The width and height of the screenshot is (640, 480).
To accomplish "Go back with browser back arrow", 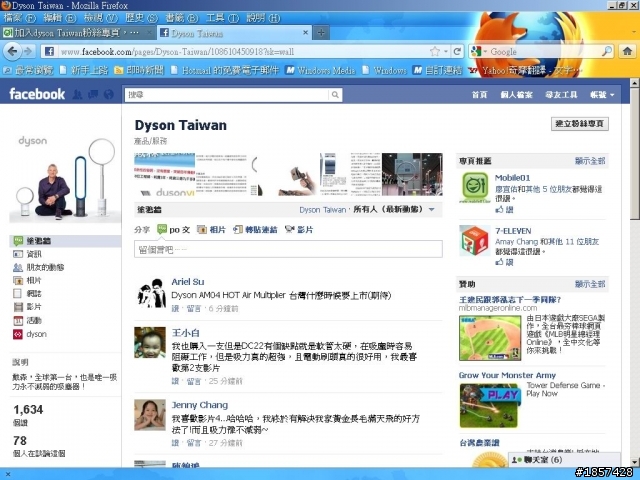I will click(12, 51).
